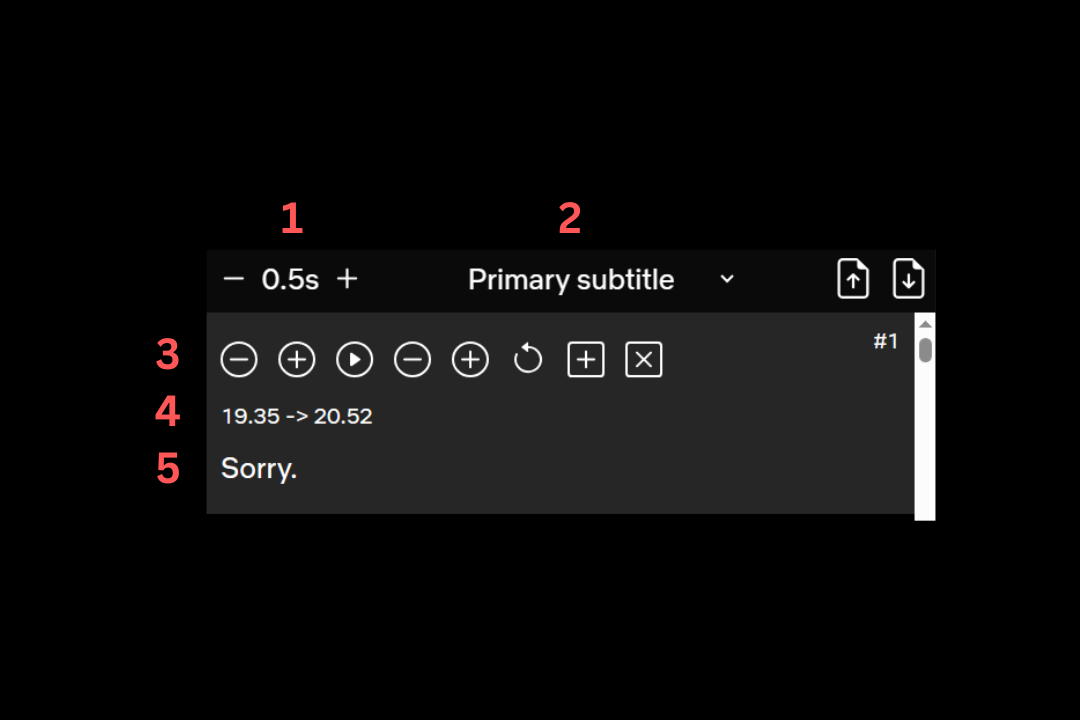This screenshot has width=1080, height=720.
Task: Click the subtitle text "Sorry."
Action: click(259, 469)
